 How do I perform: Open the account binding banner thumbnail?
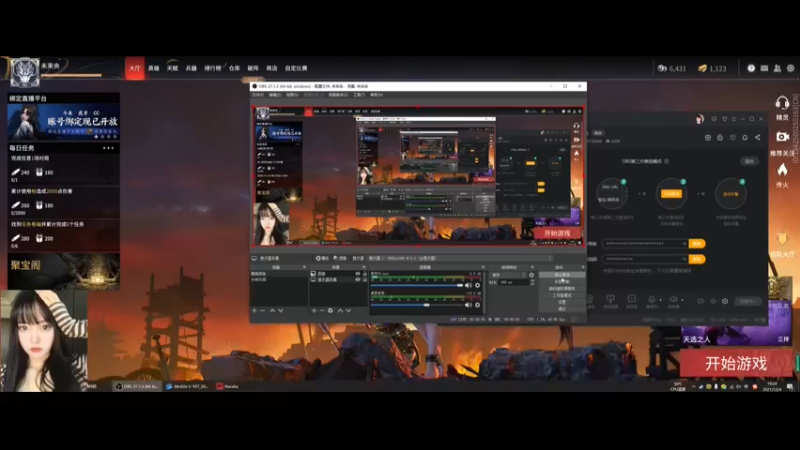click(x=64, y=122)
